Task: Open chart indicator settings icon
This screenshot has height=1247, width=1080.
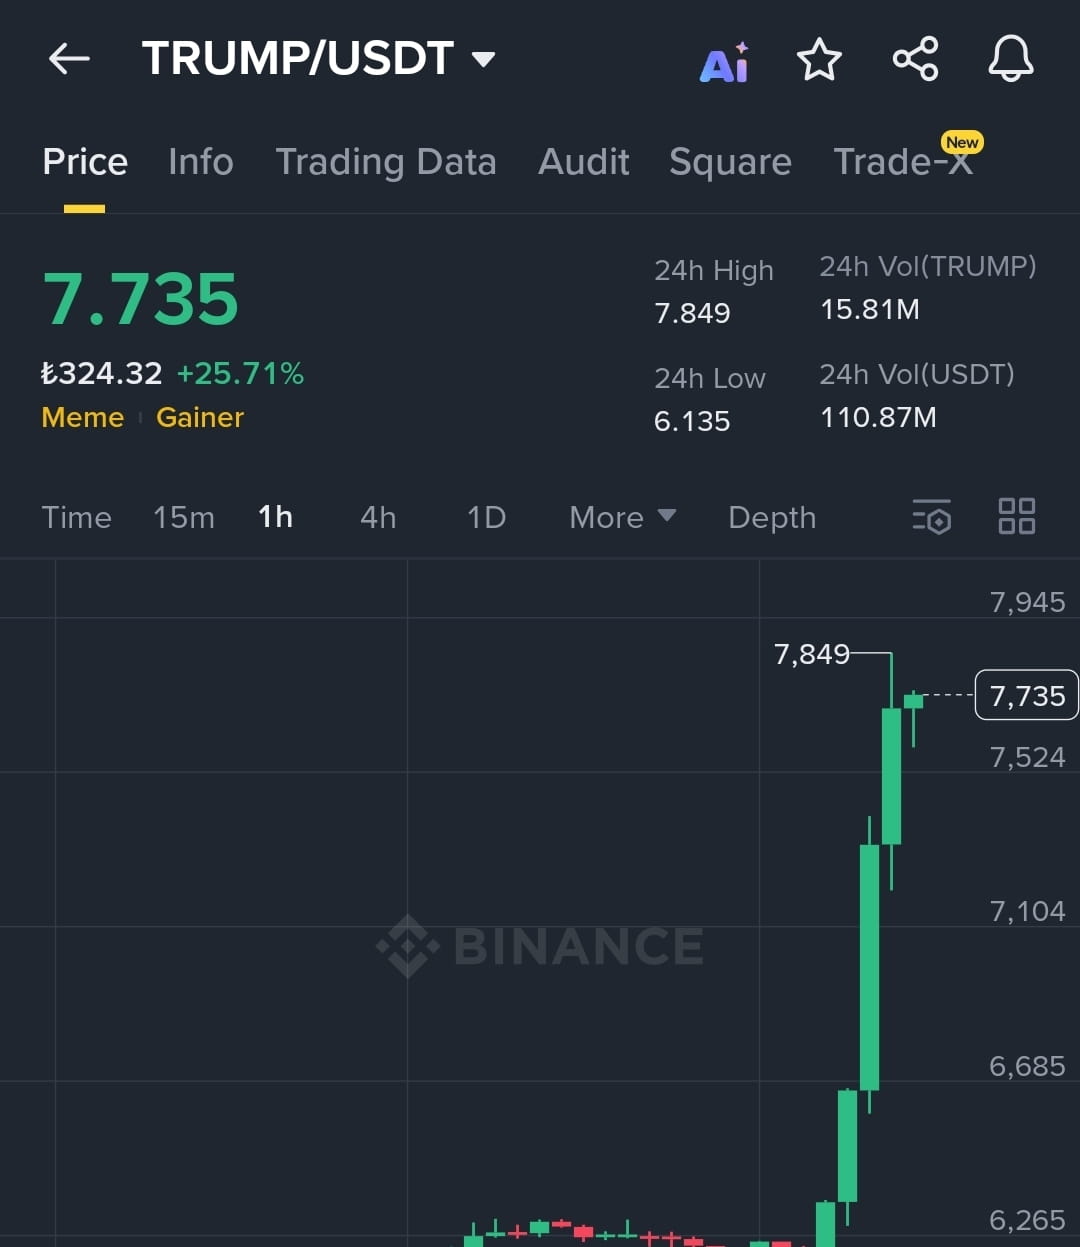Action: point(931,517)
